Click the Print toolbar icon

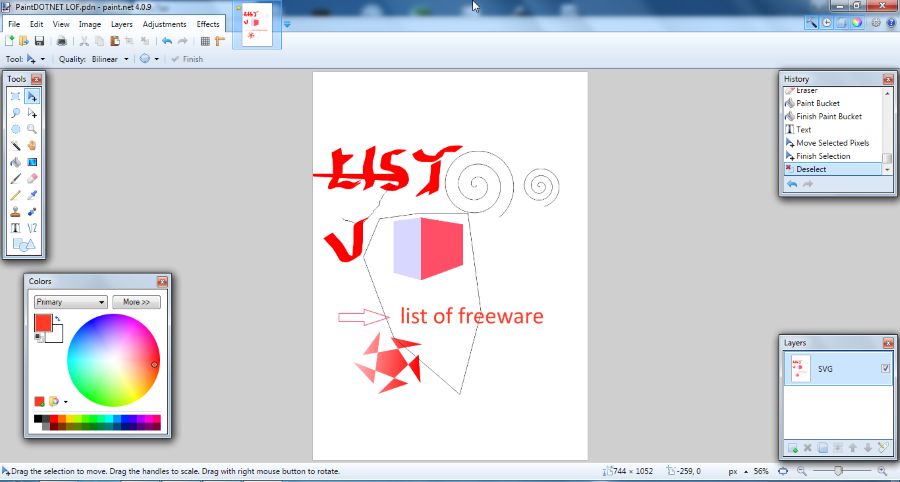coord(62,41)
